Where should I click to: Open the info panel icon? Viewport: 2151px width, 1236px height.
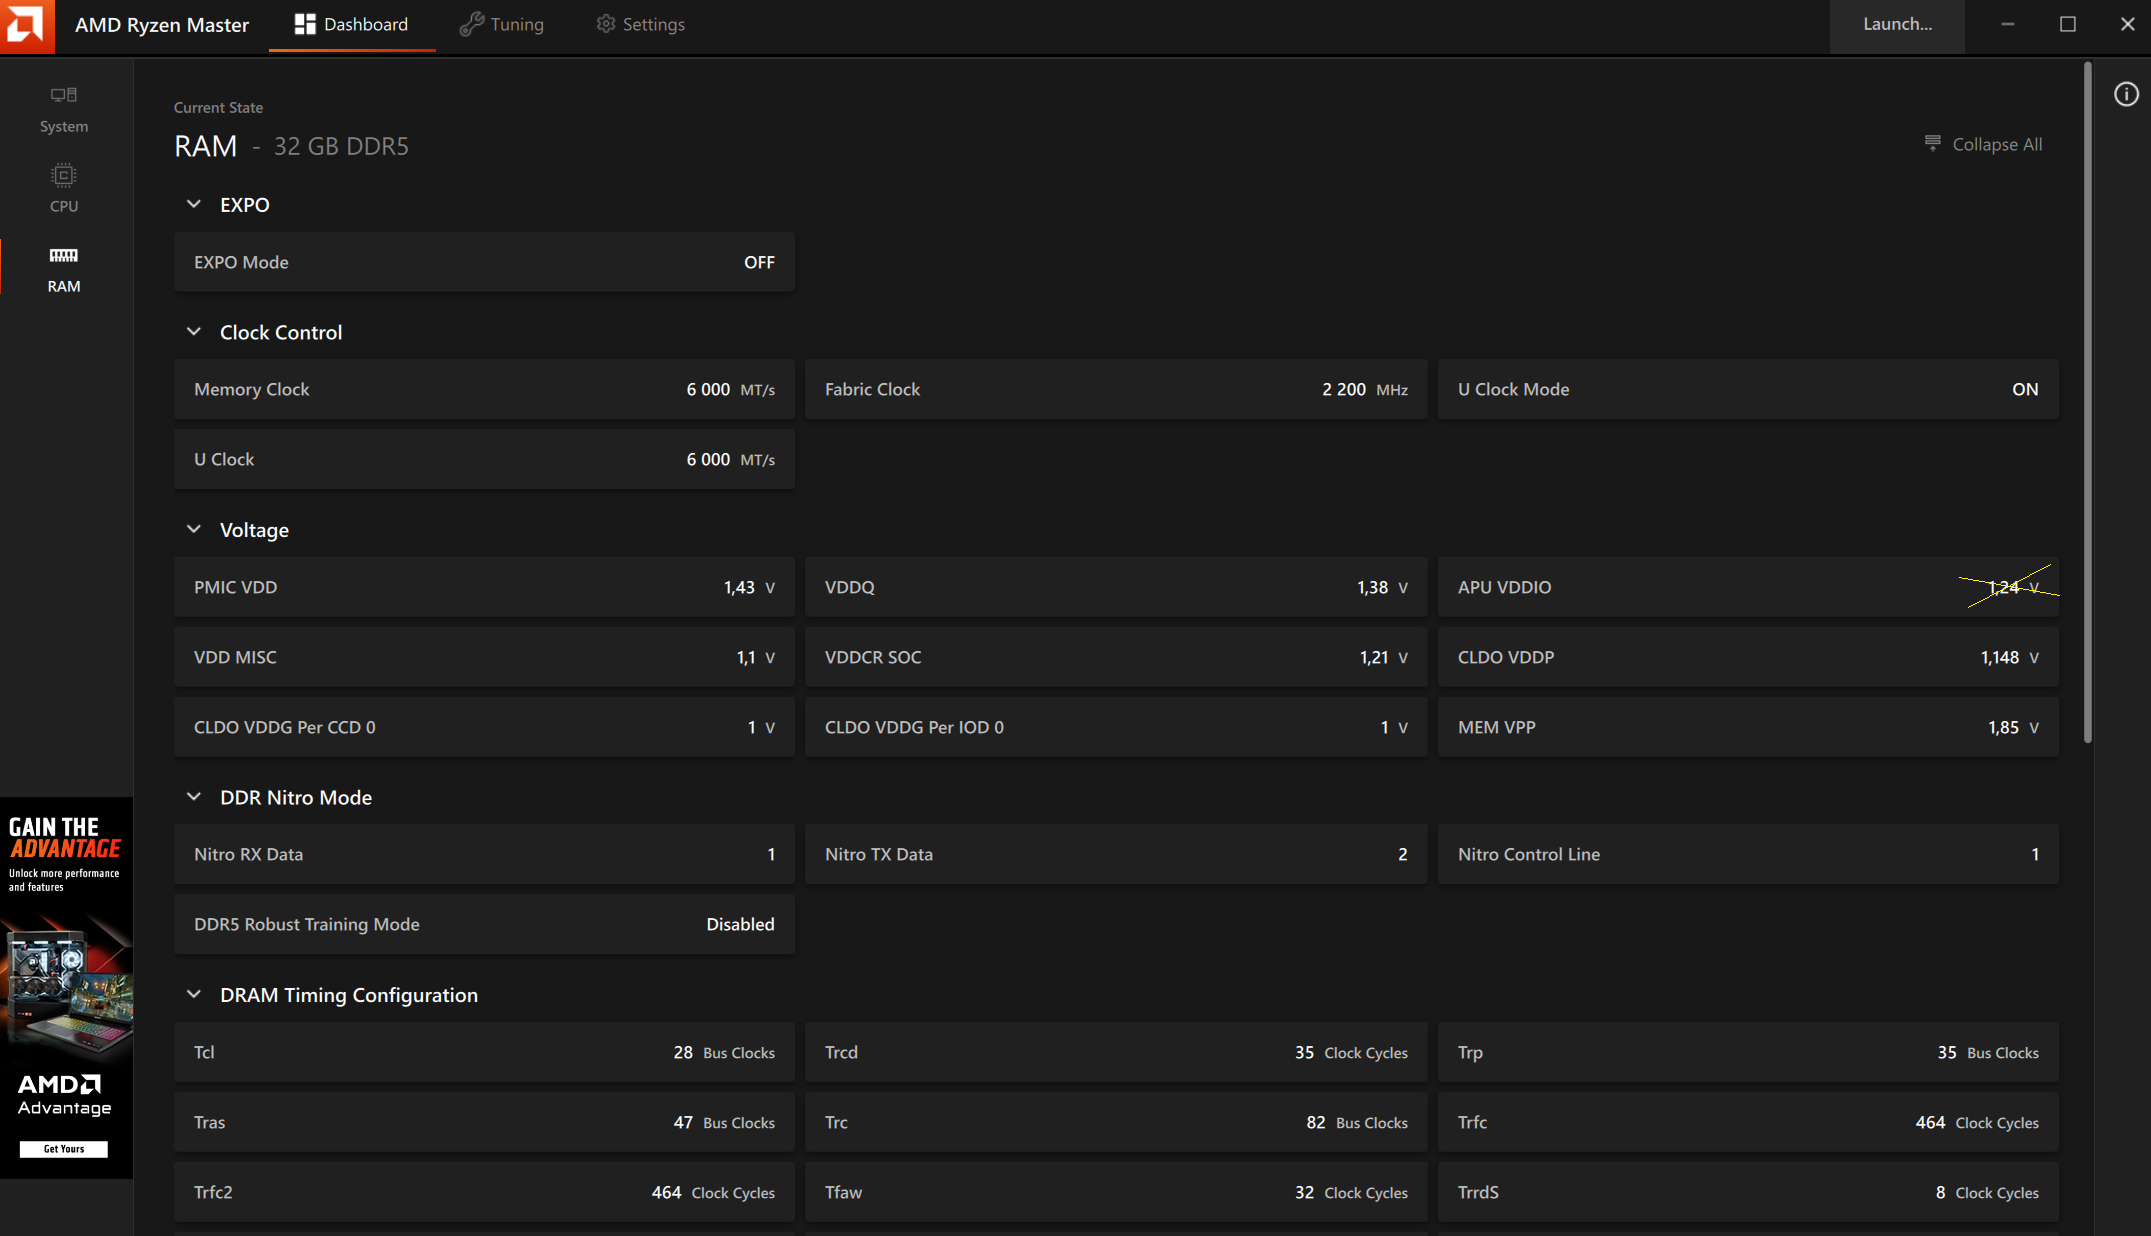coord(2126,94)
